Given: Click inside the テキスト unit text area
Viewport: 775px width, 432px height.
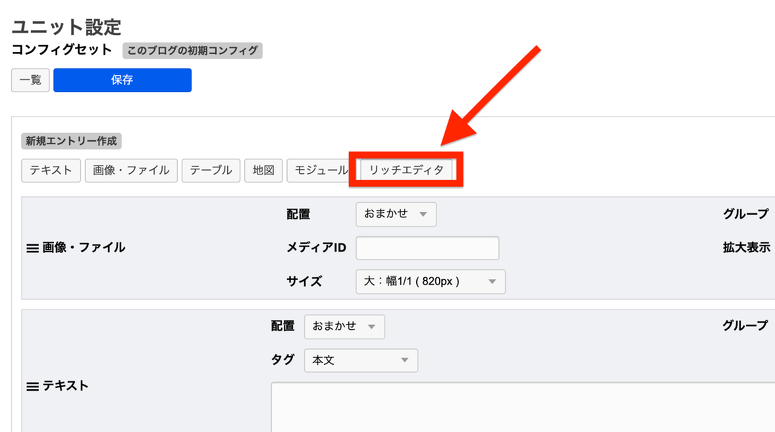Looking at the screenshot, I should [x=520, y=405].
